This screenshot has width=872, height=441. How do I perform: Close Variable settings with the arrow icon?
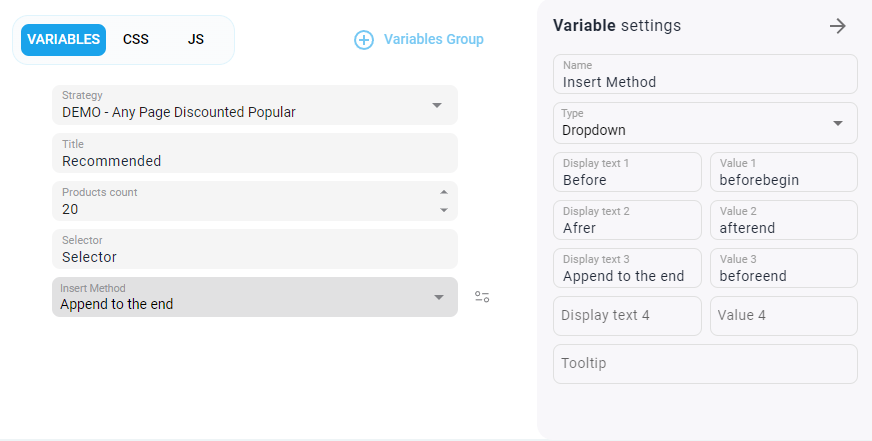(x=838, y=26)
